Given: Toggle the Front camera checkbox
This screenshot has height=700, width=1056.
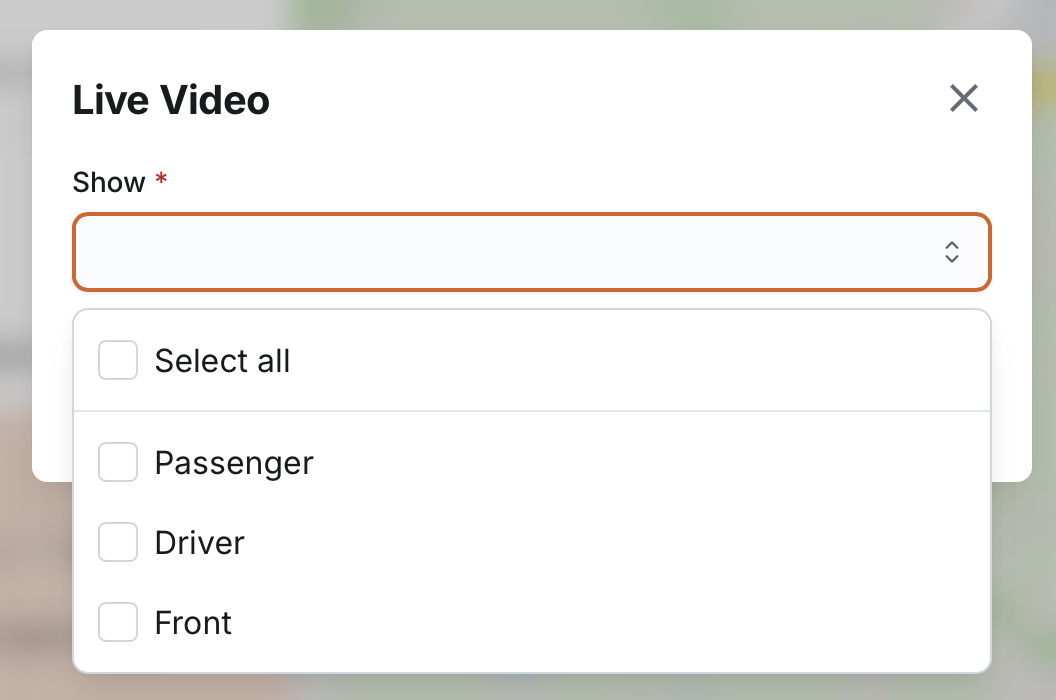Looking at the screenshot, I should (118, 622).
